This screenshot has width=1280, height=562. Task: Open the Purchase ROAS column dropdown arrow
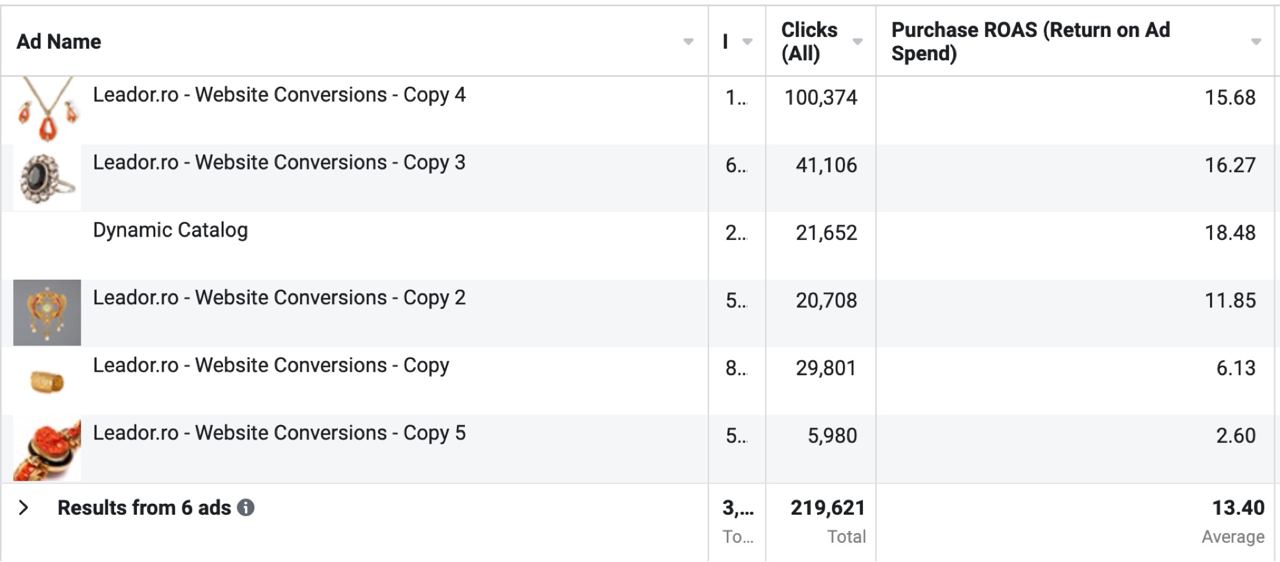point(1256,42)
